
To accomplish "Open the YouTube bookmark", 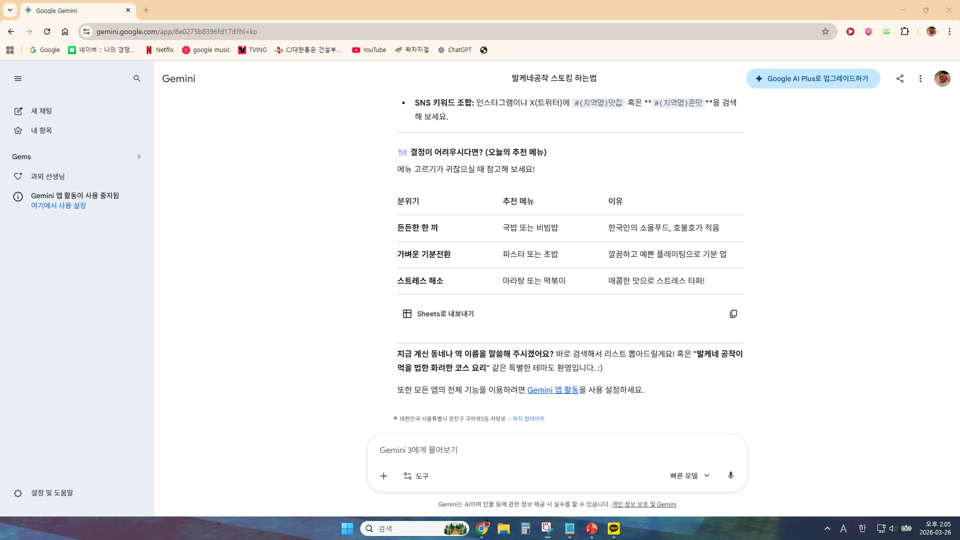I will pyautogui.click(x=369, y=50).
